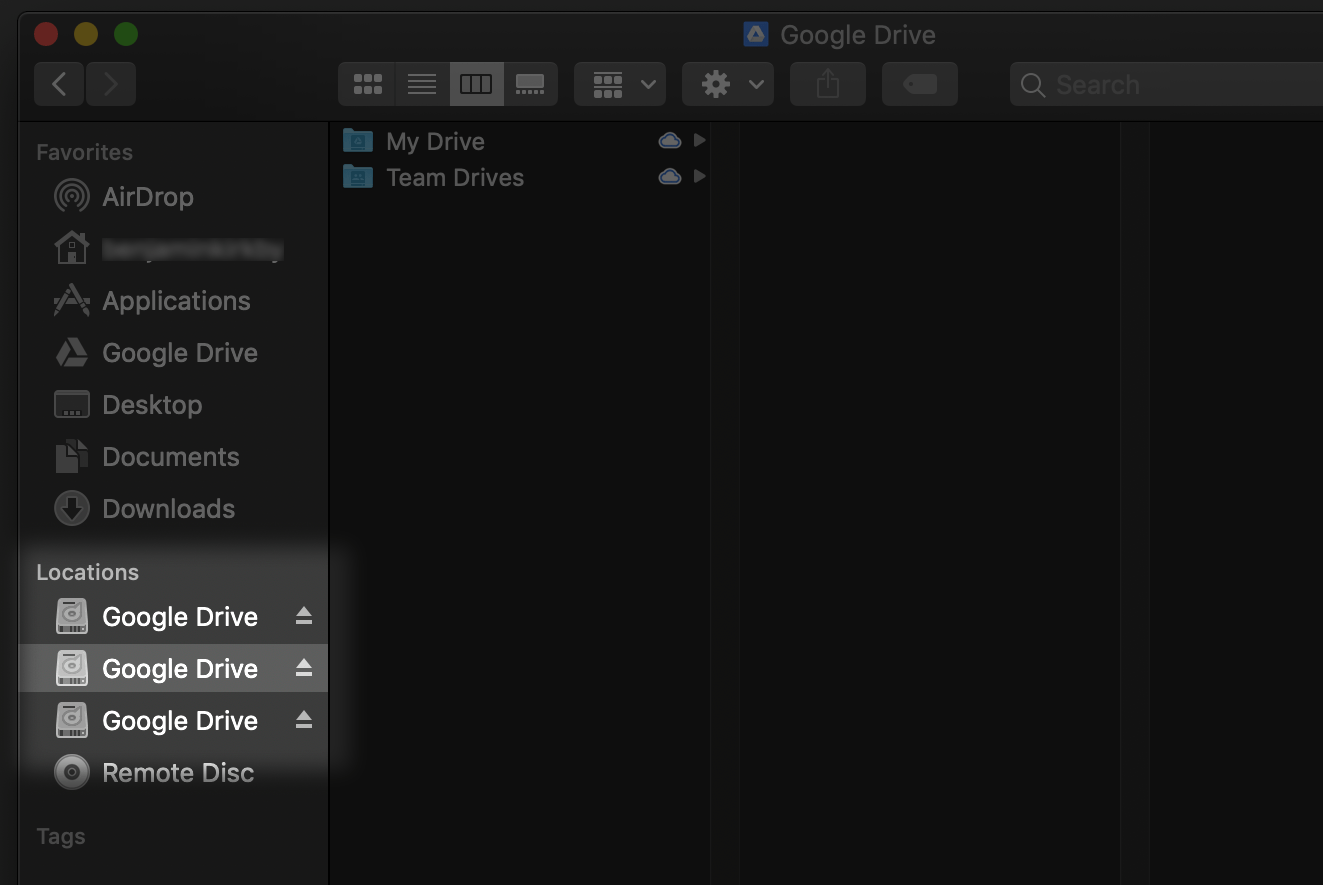Select the last Google Drive under Locations
The width and height of the screenshot is (1323, 885).
pyautogui.click(x=173, y=721)
